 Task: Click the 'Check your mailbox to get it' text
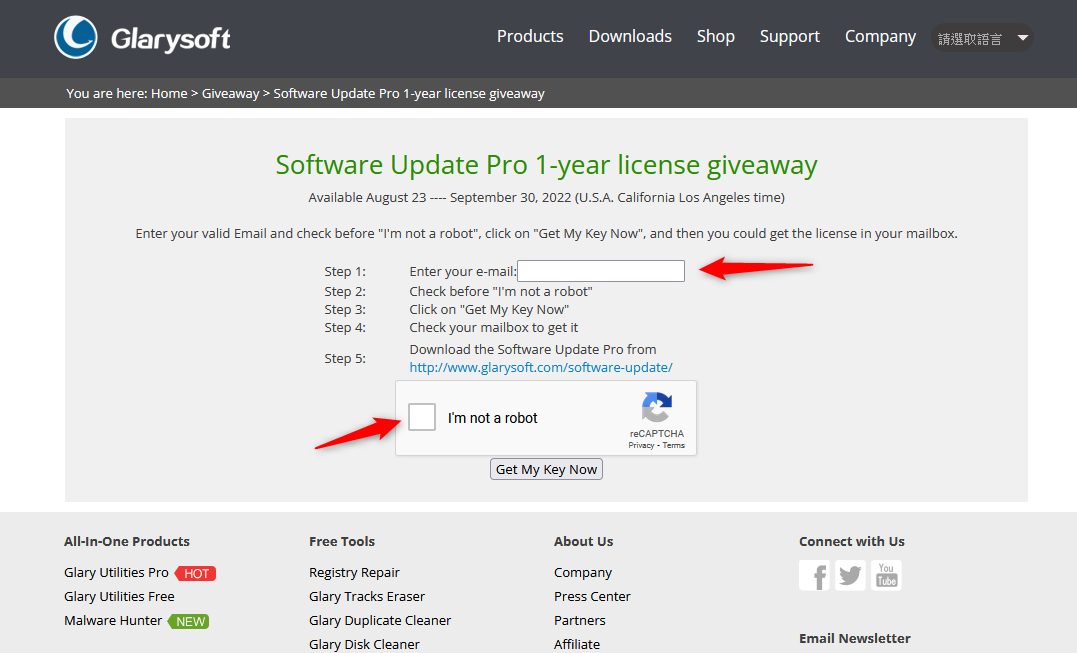pos(493,328)
